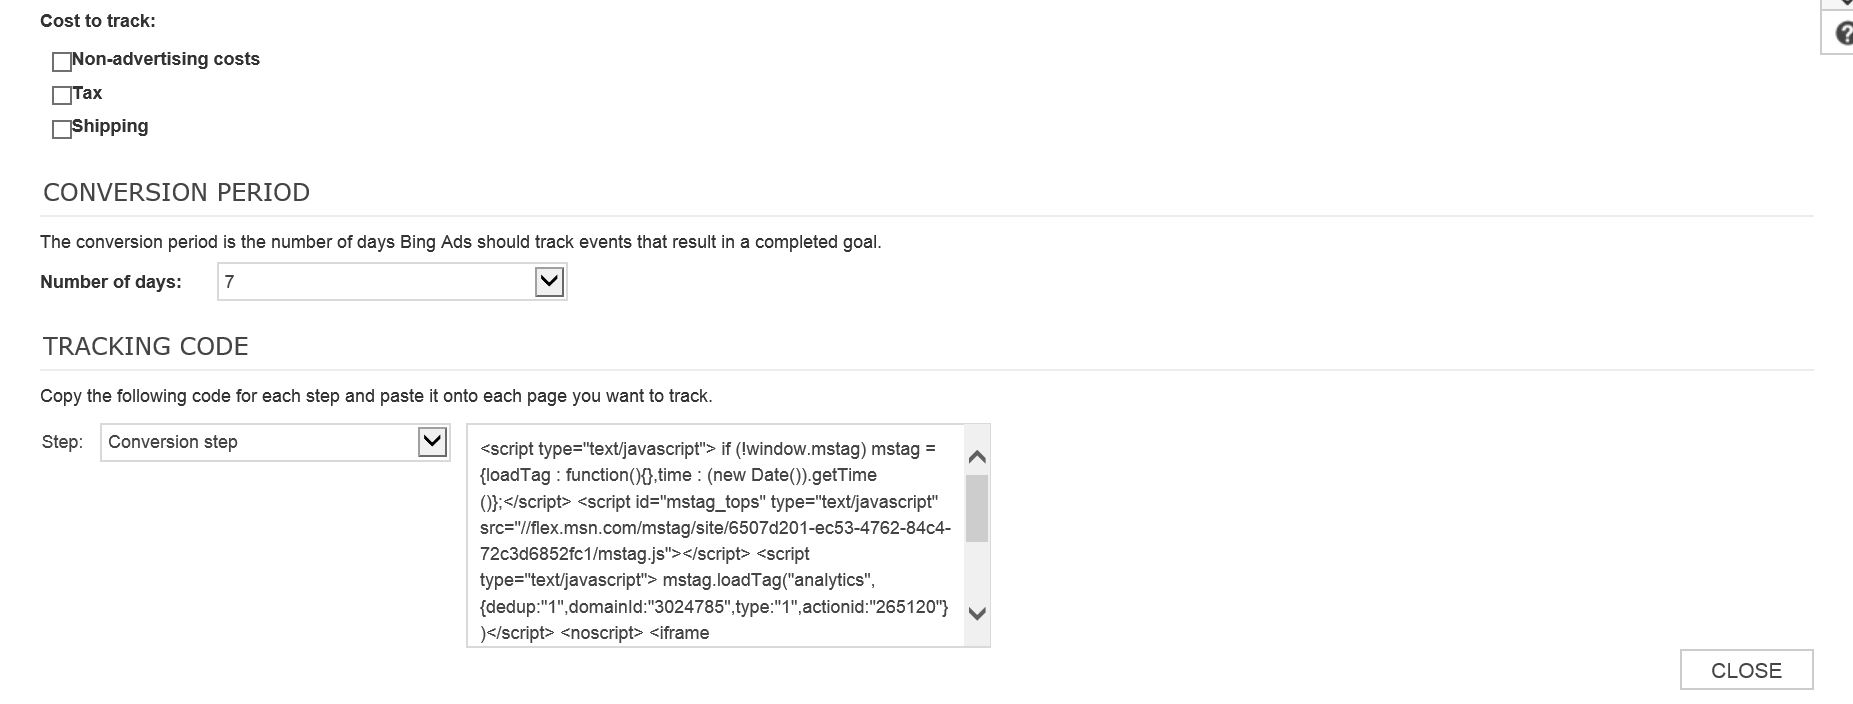Click the Non-advertising costs label text
Screen dimensions: 1853x704
coord(166,59)
